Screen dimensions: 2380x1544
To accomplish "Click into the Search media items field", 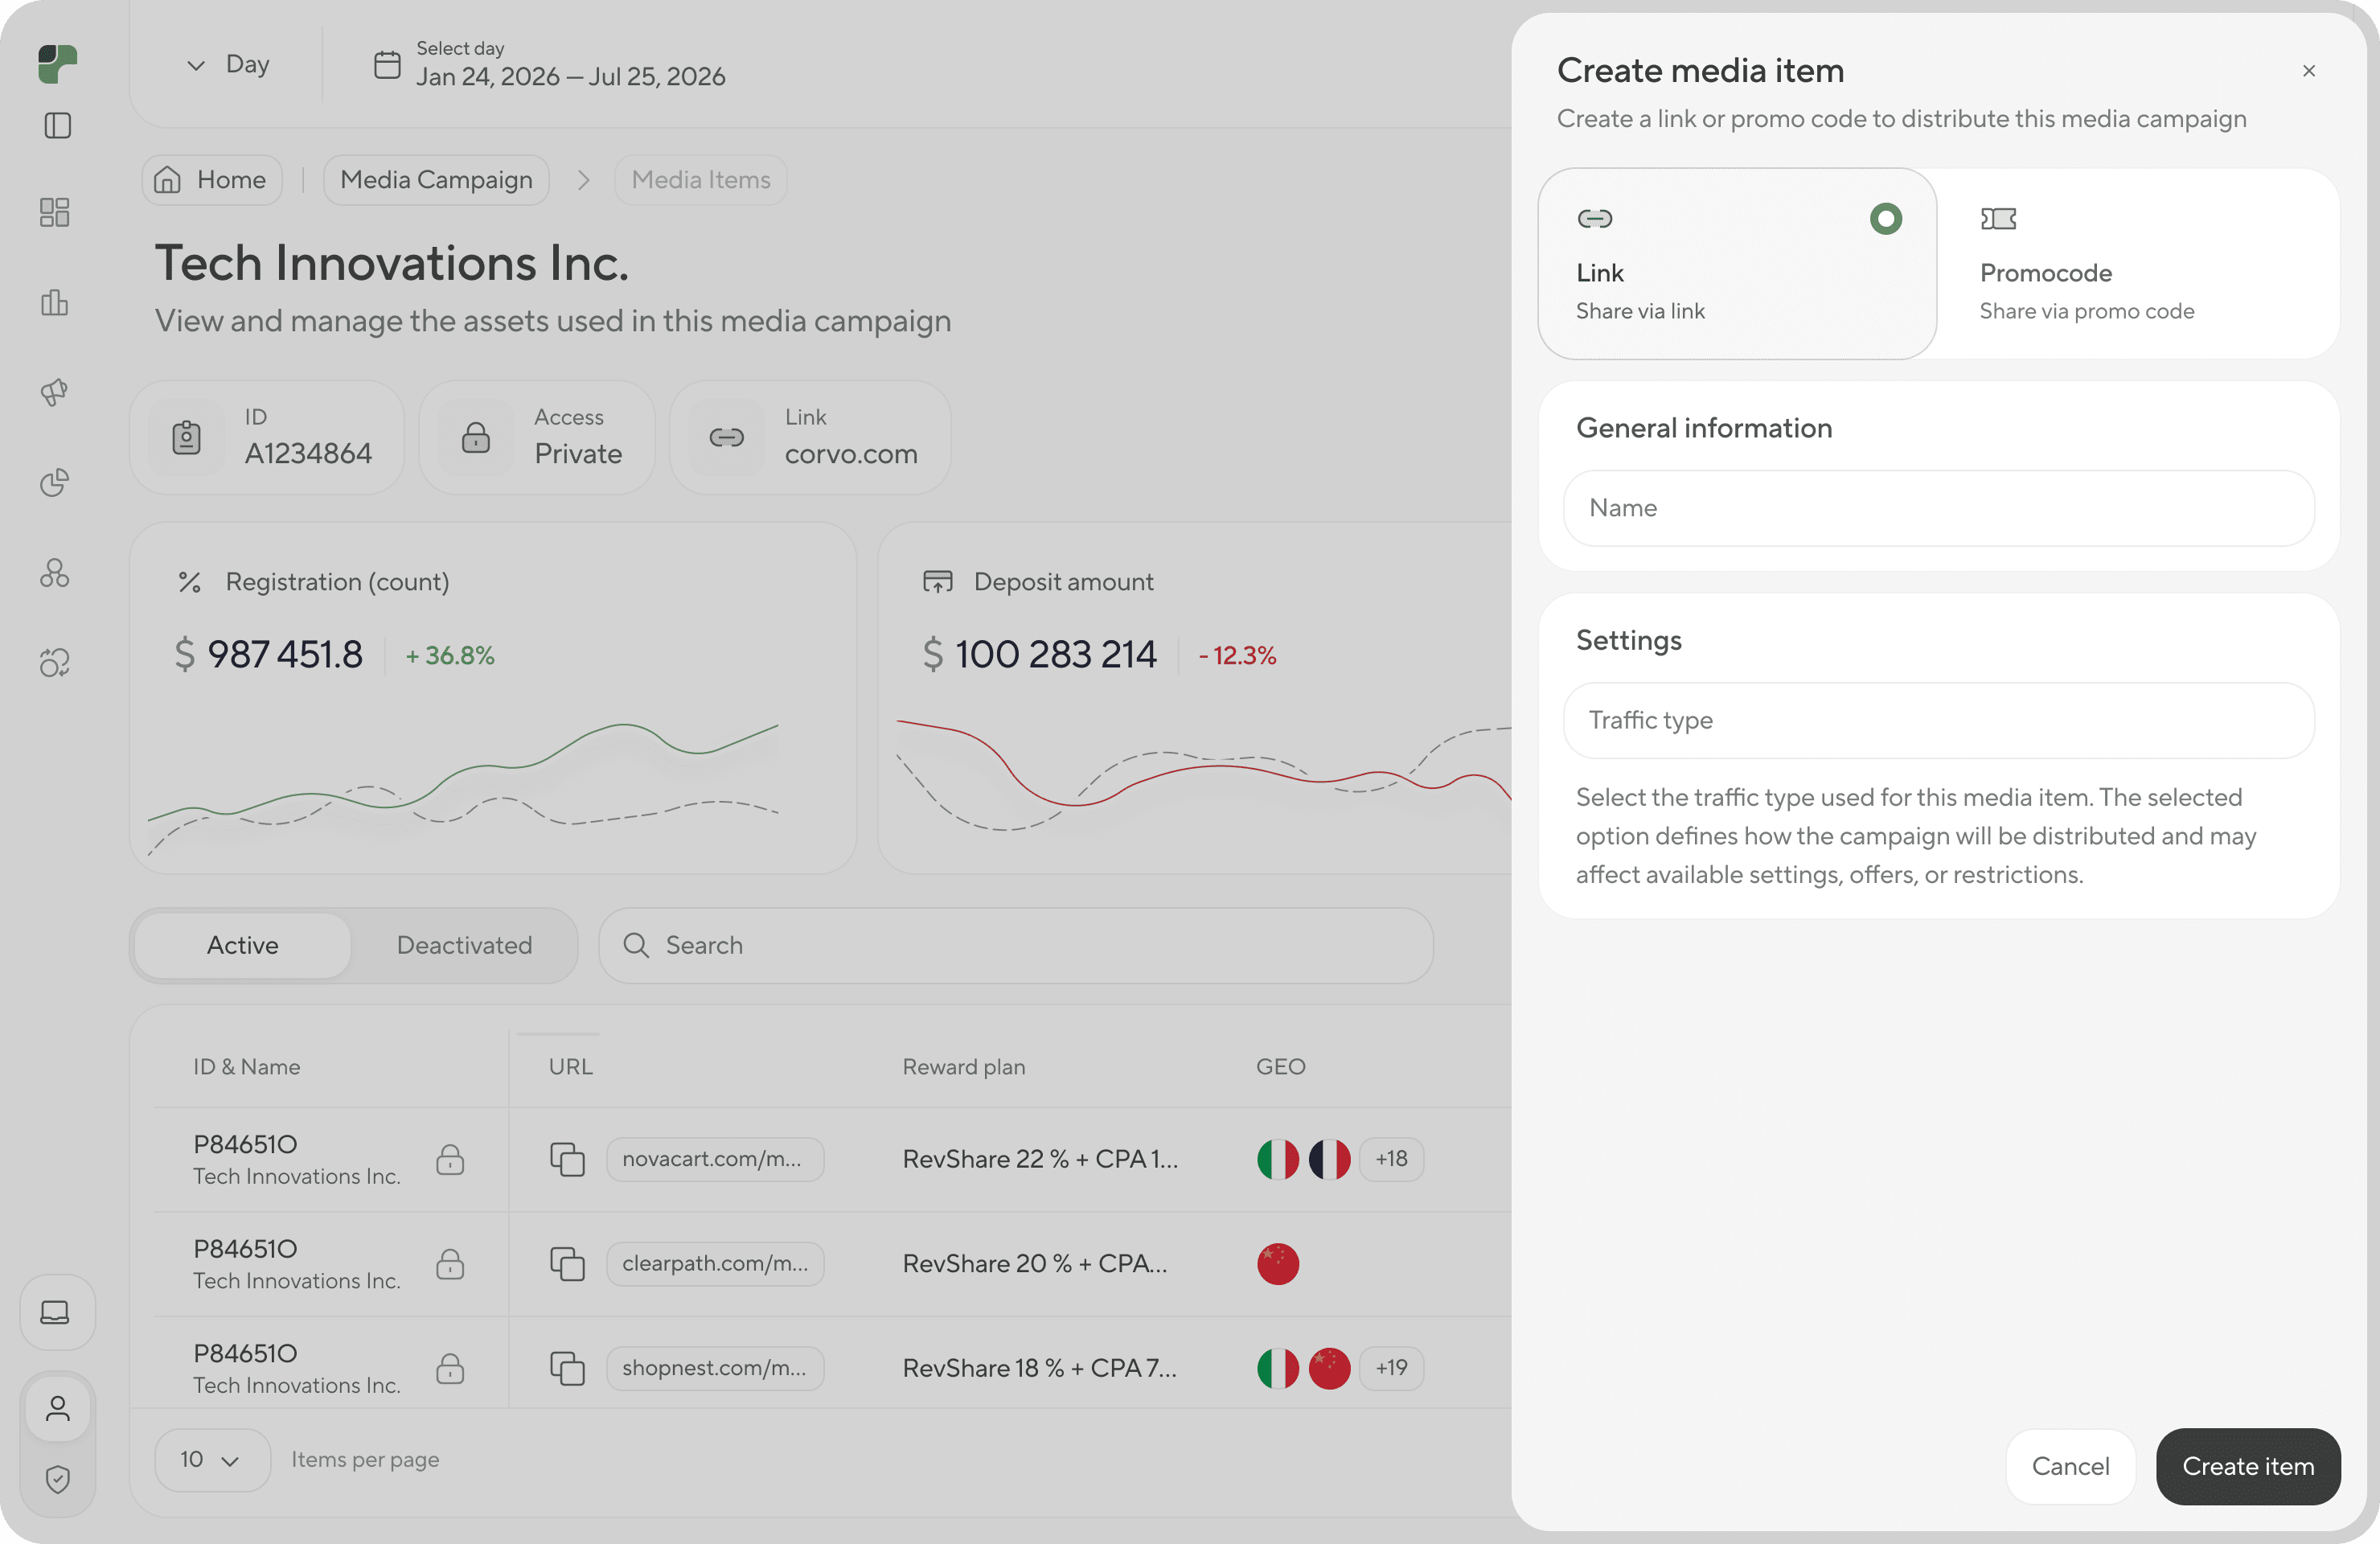I will 1015,945.
